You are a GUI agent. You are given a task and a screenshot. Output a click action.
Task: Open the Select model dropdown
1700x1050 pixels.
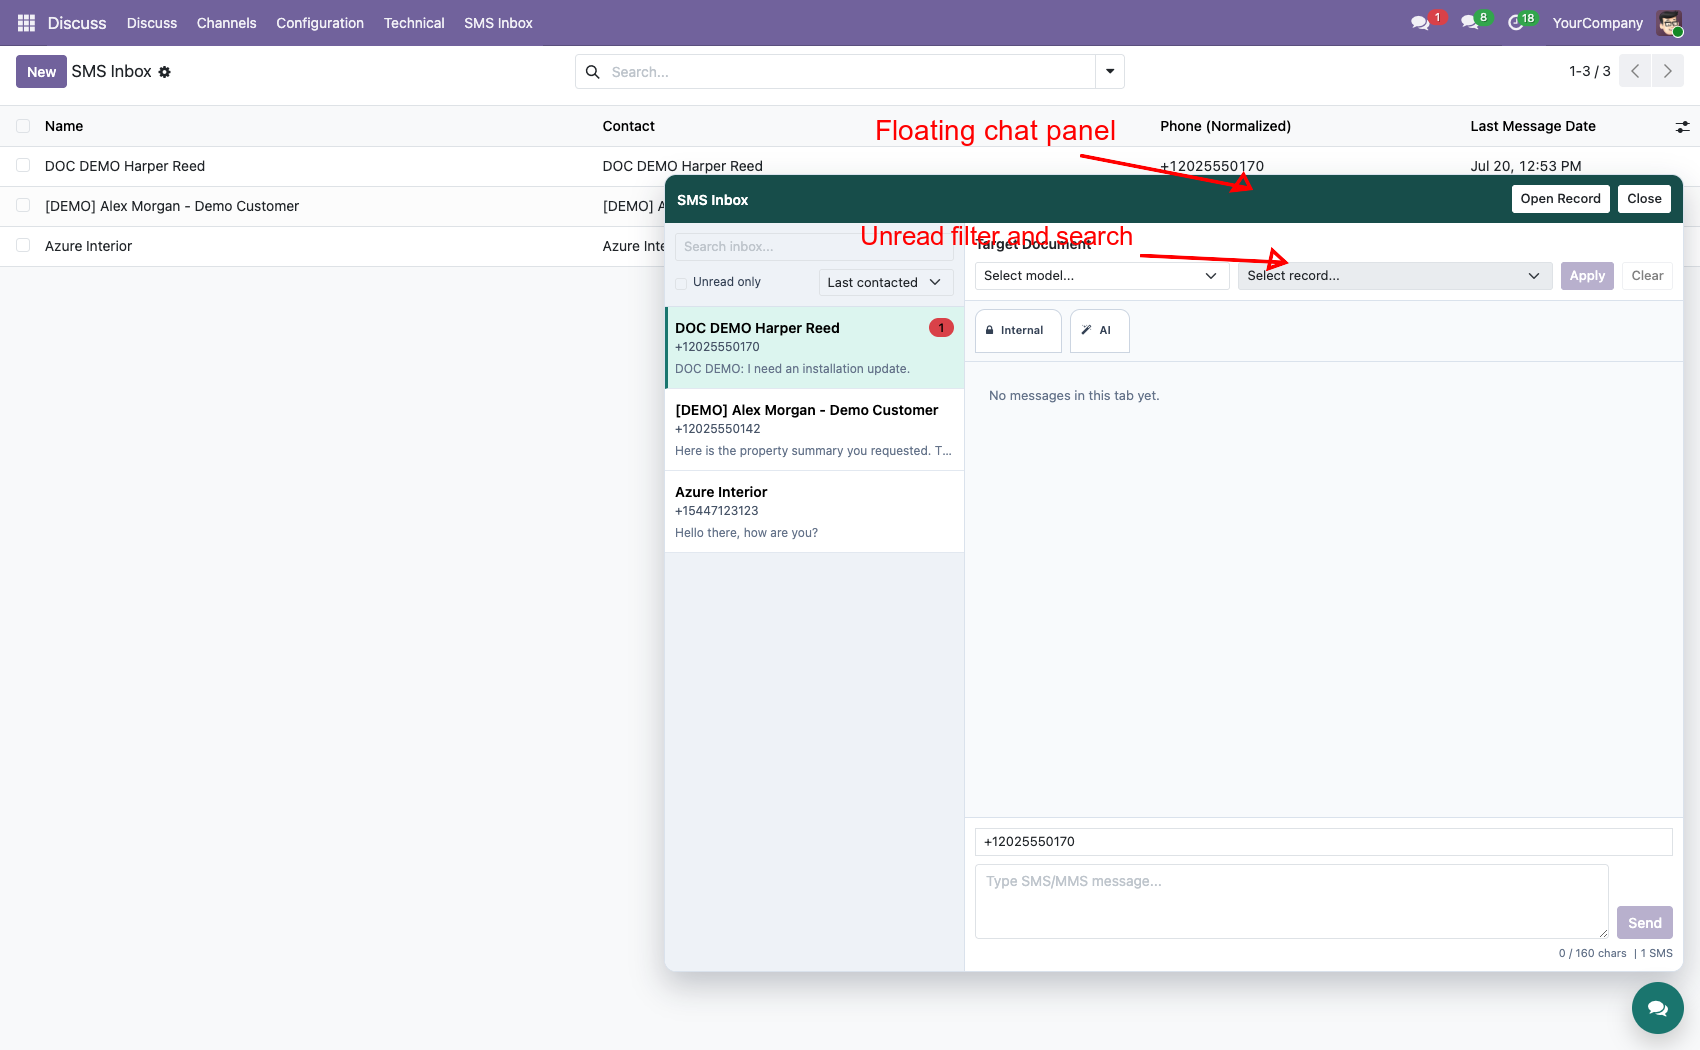(1101, 276)
